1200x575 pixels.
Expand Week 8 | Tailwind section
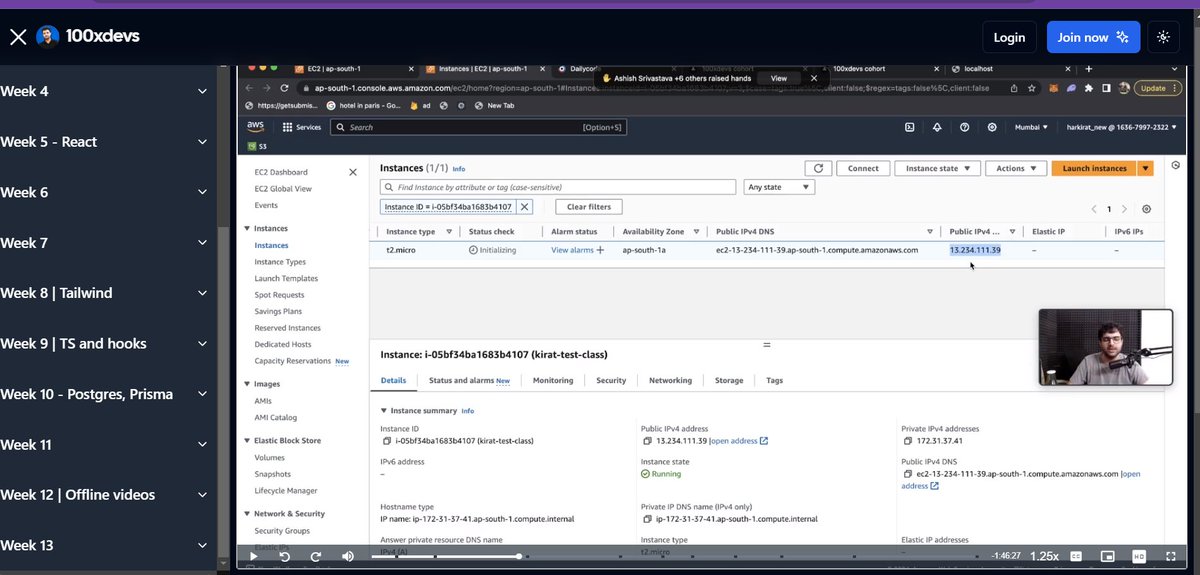pos(107,293)
